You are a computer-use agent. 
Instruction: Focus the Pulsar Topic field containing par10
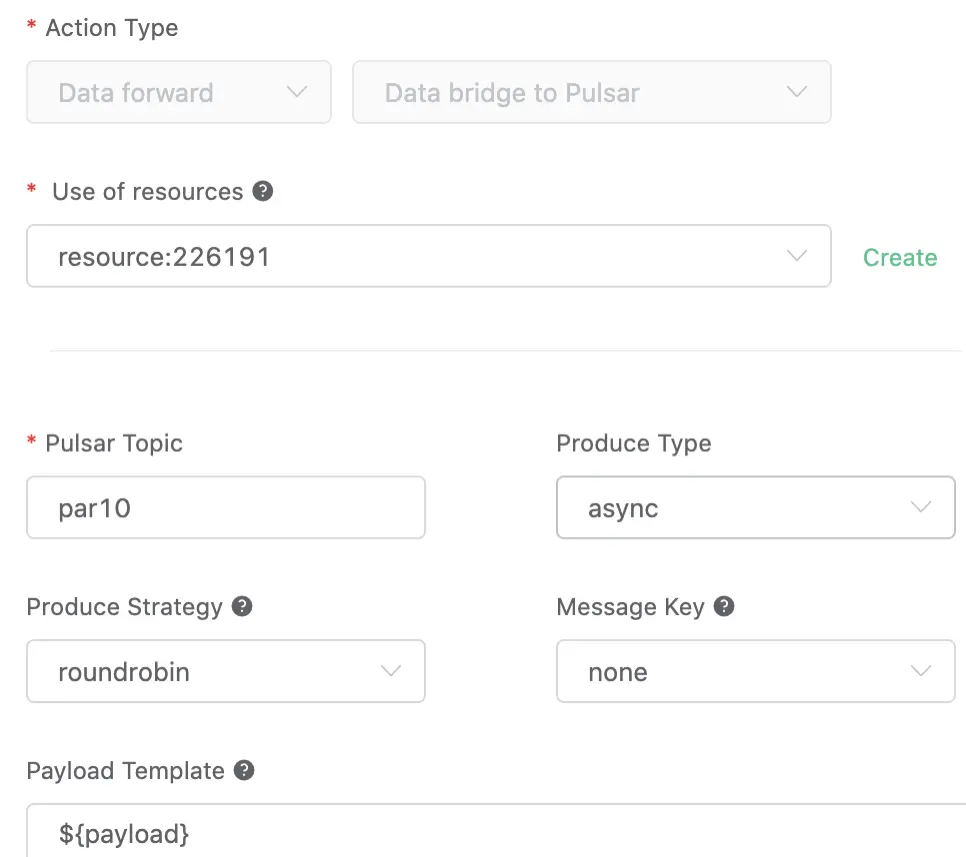tap(225, 508)
